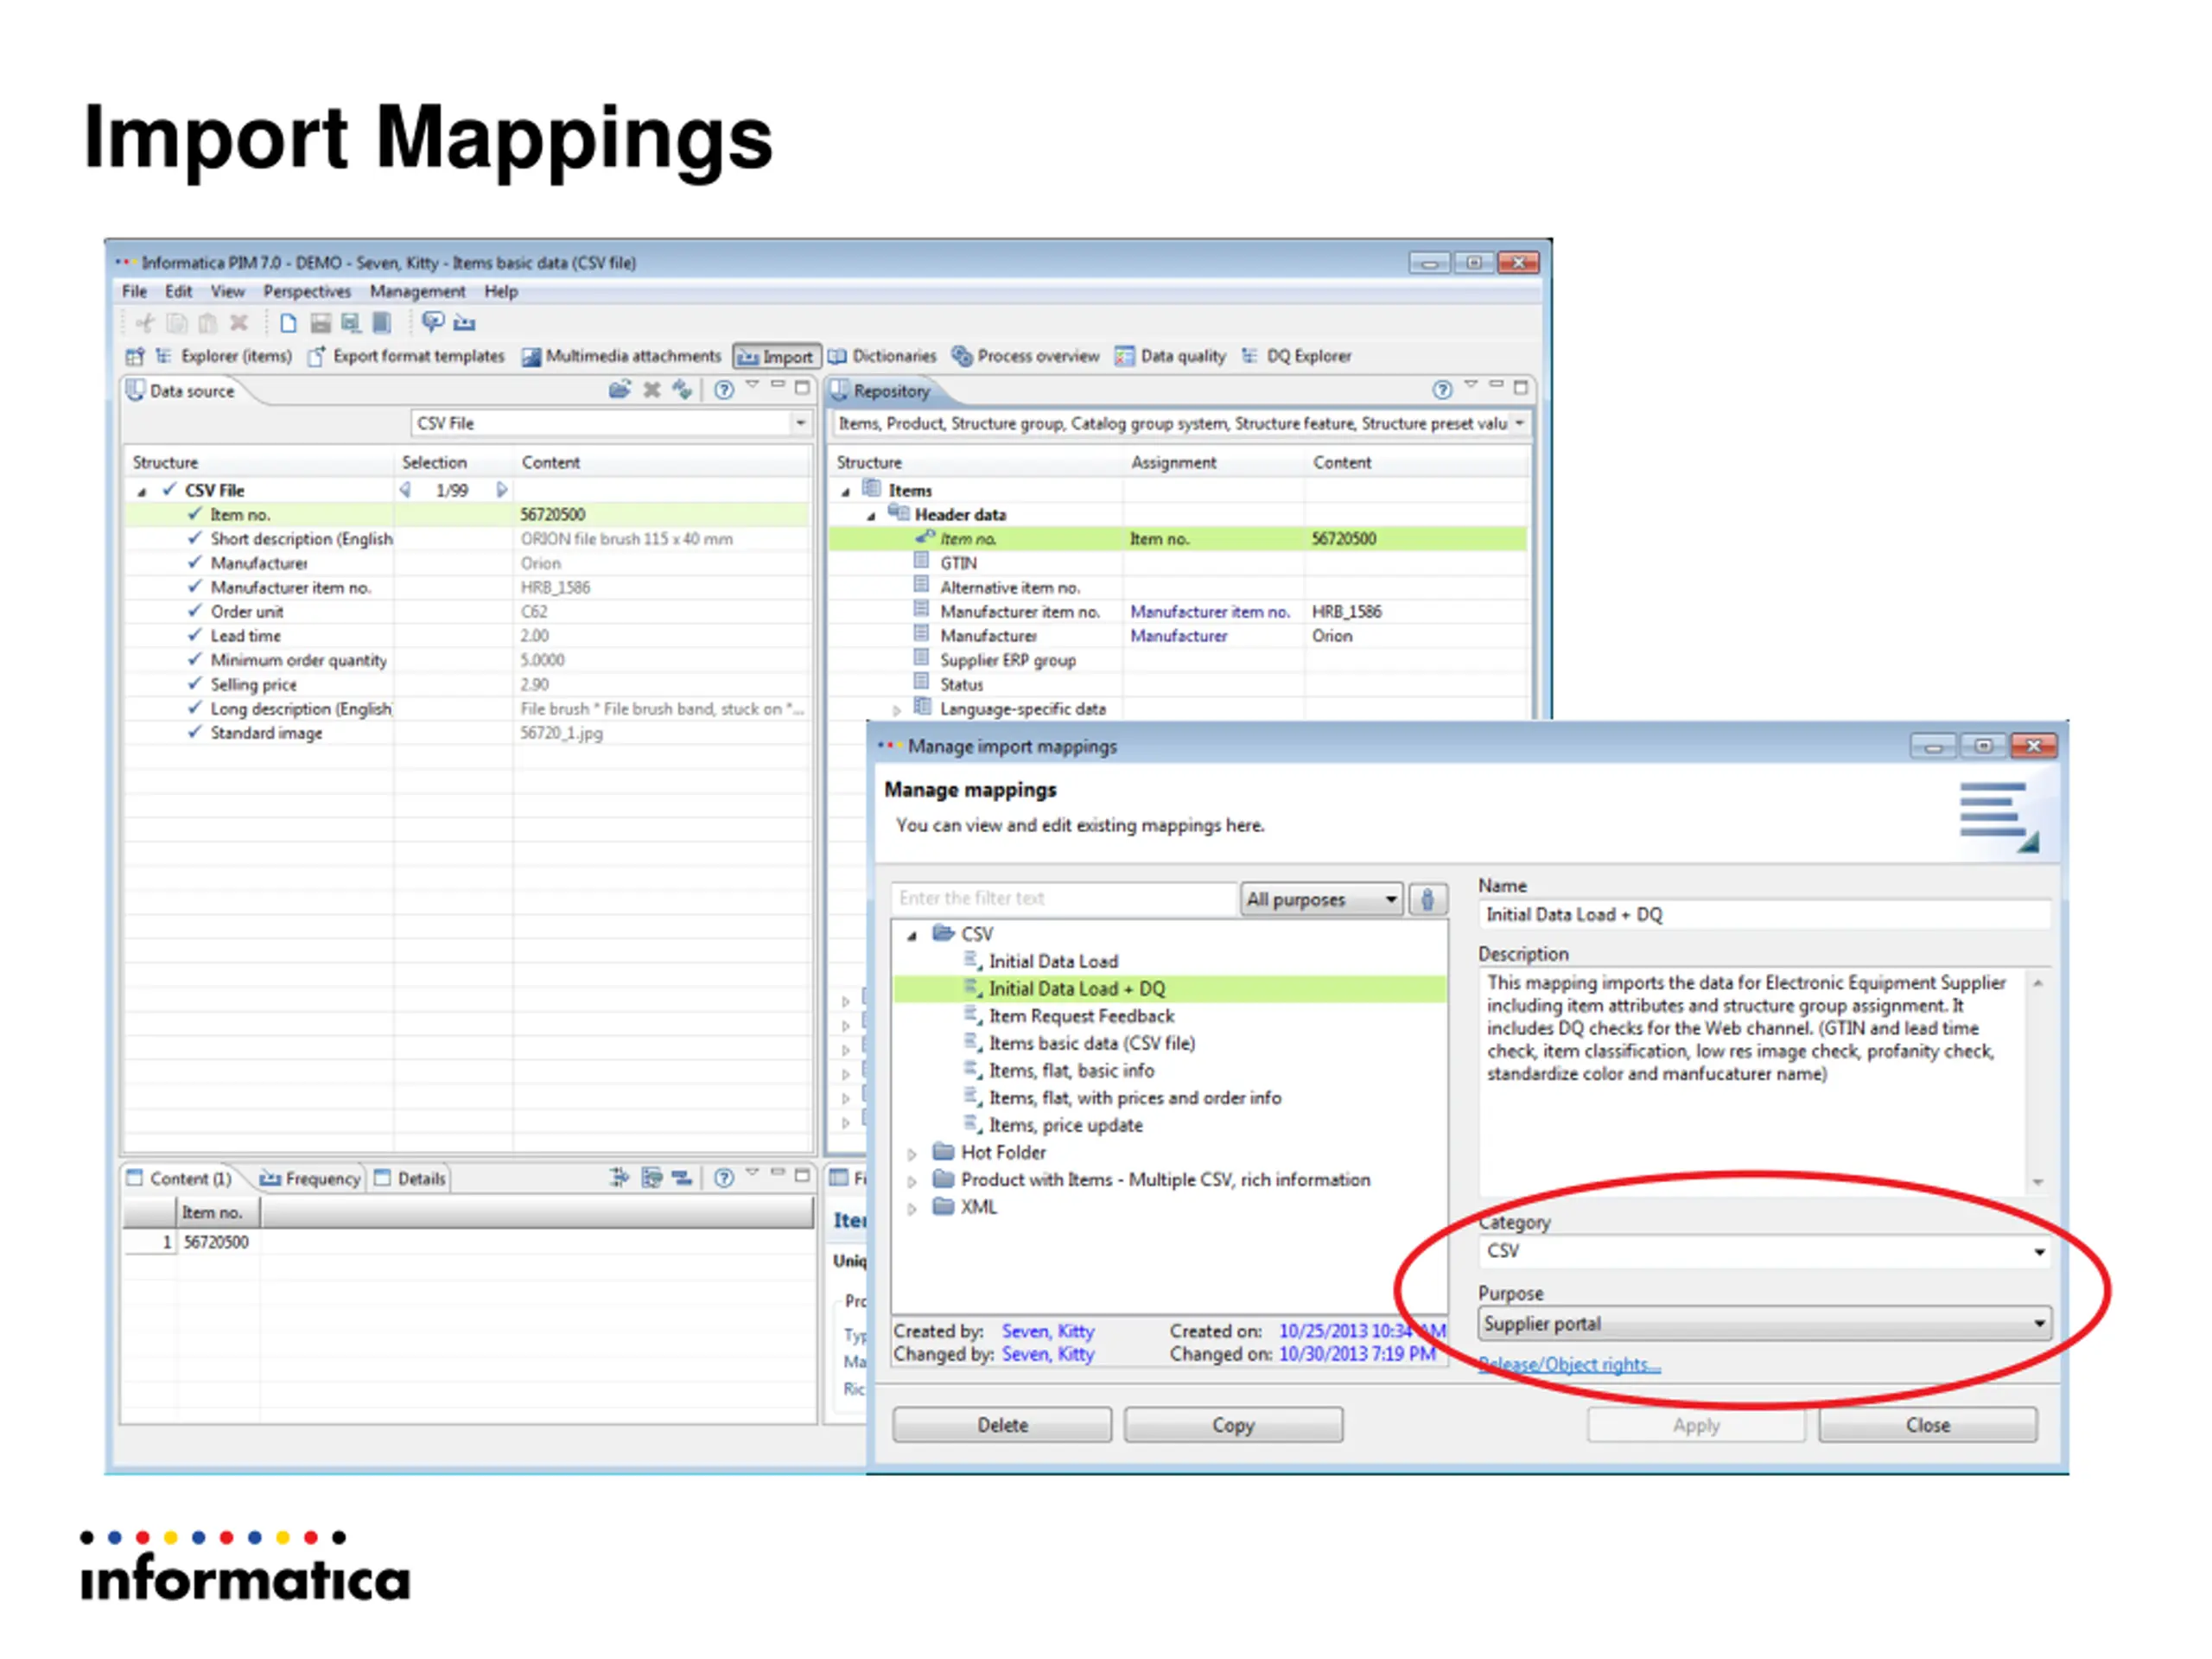Click the Hot Folder folder icon
The width and height of the screenshot is (2212, 1659).
tap(943, 1151)
